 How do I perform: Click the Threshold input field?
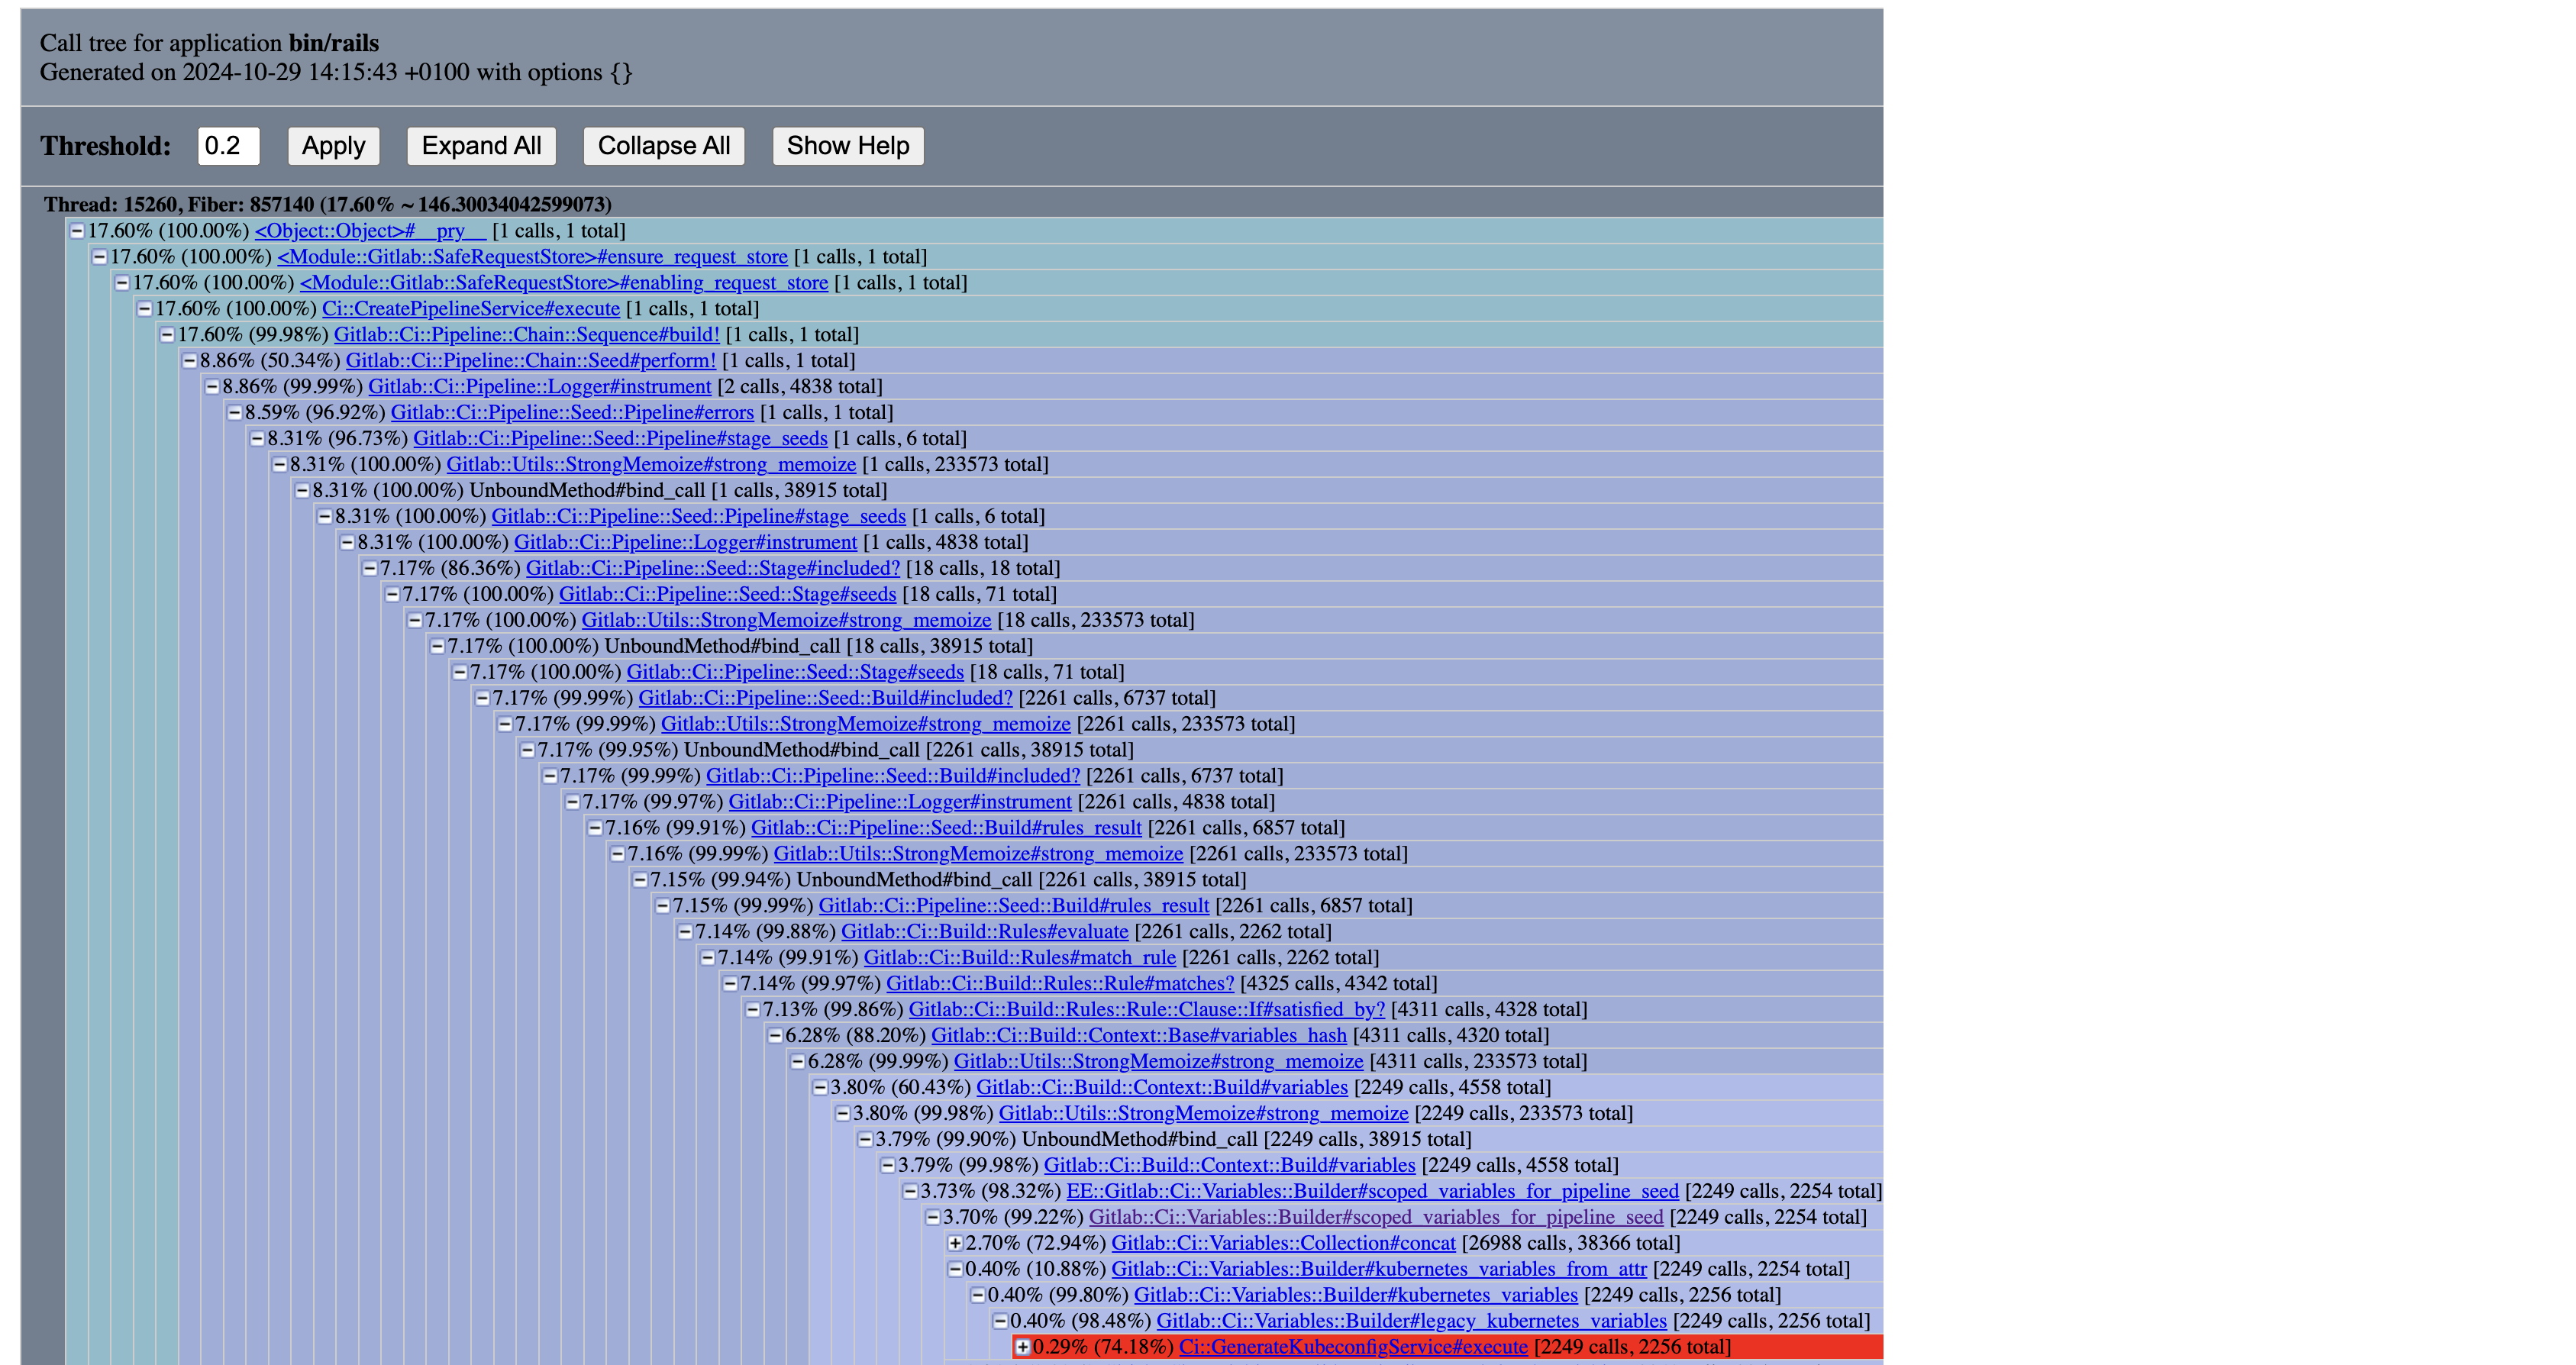pos(228,146)
